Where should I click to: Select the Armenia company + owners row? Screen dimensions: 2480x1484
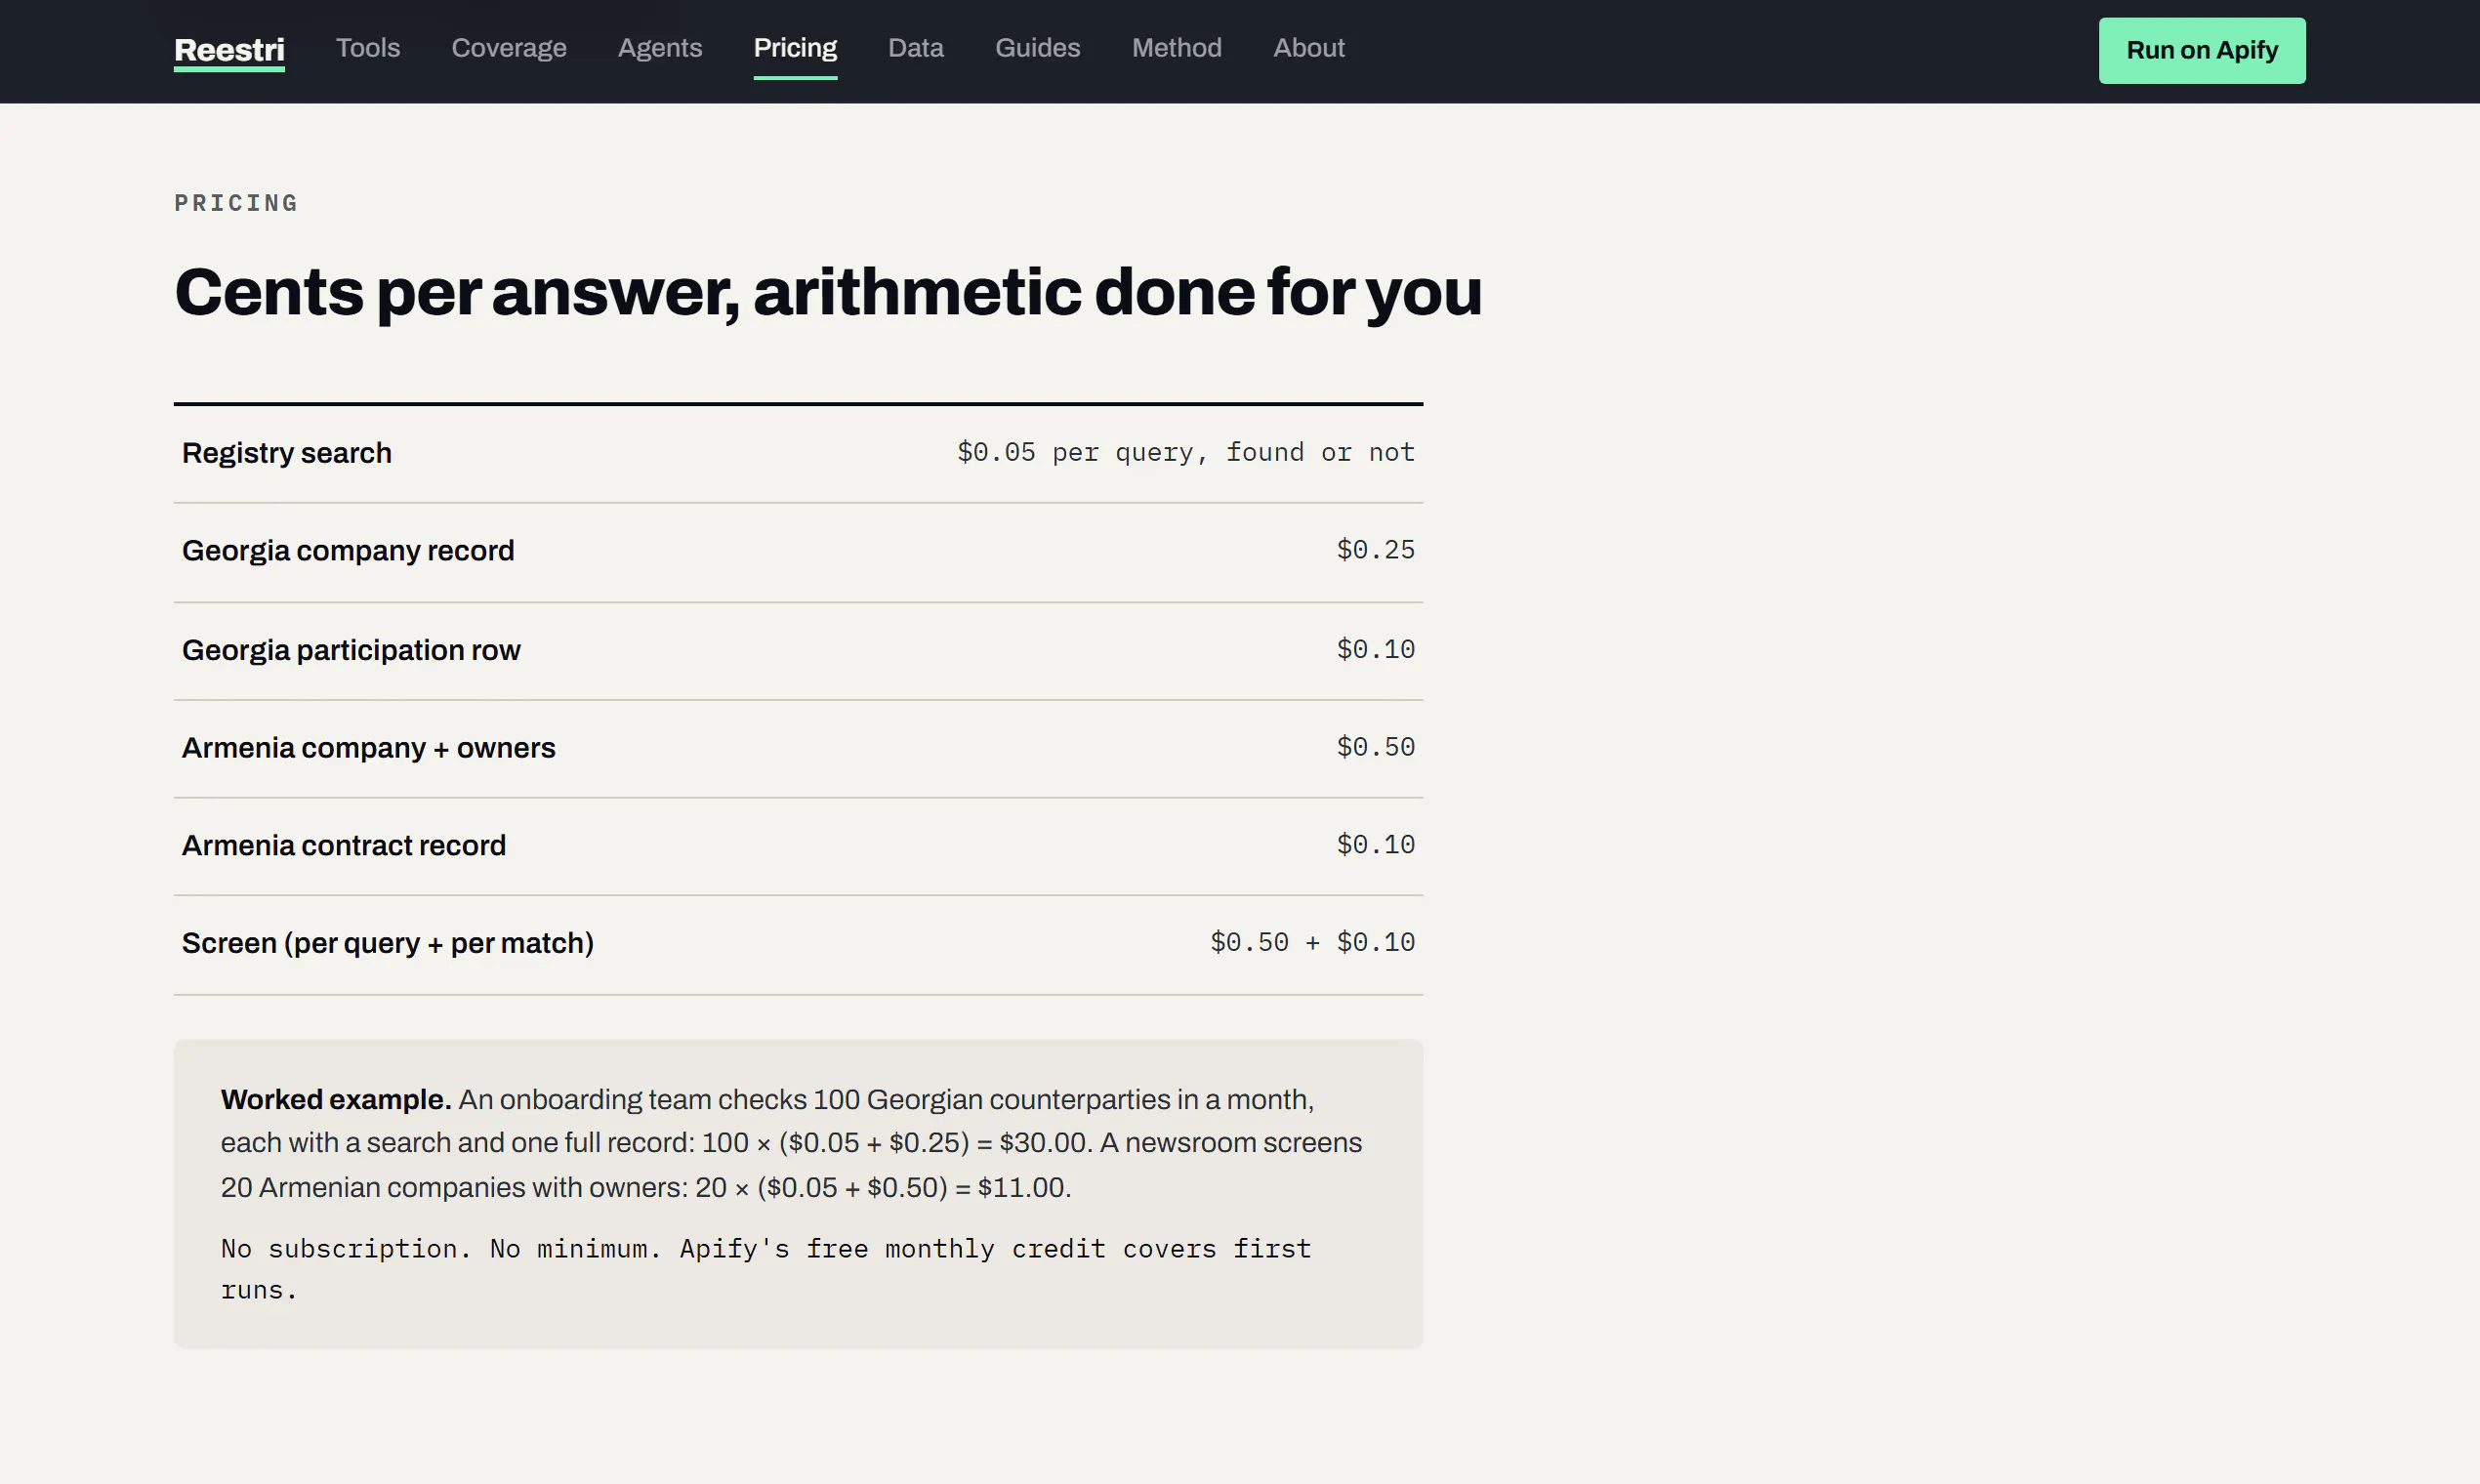pos(798,749)
